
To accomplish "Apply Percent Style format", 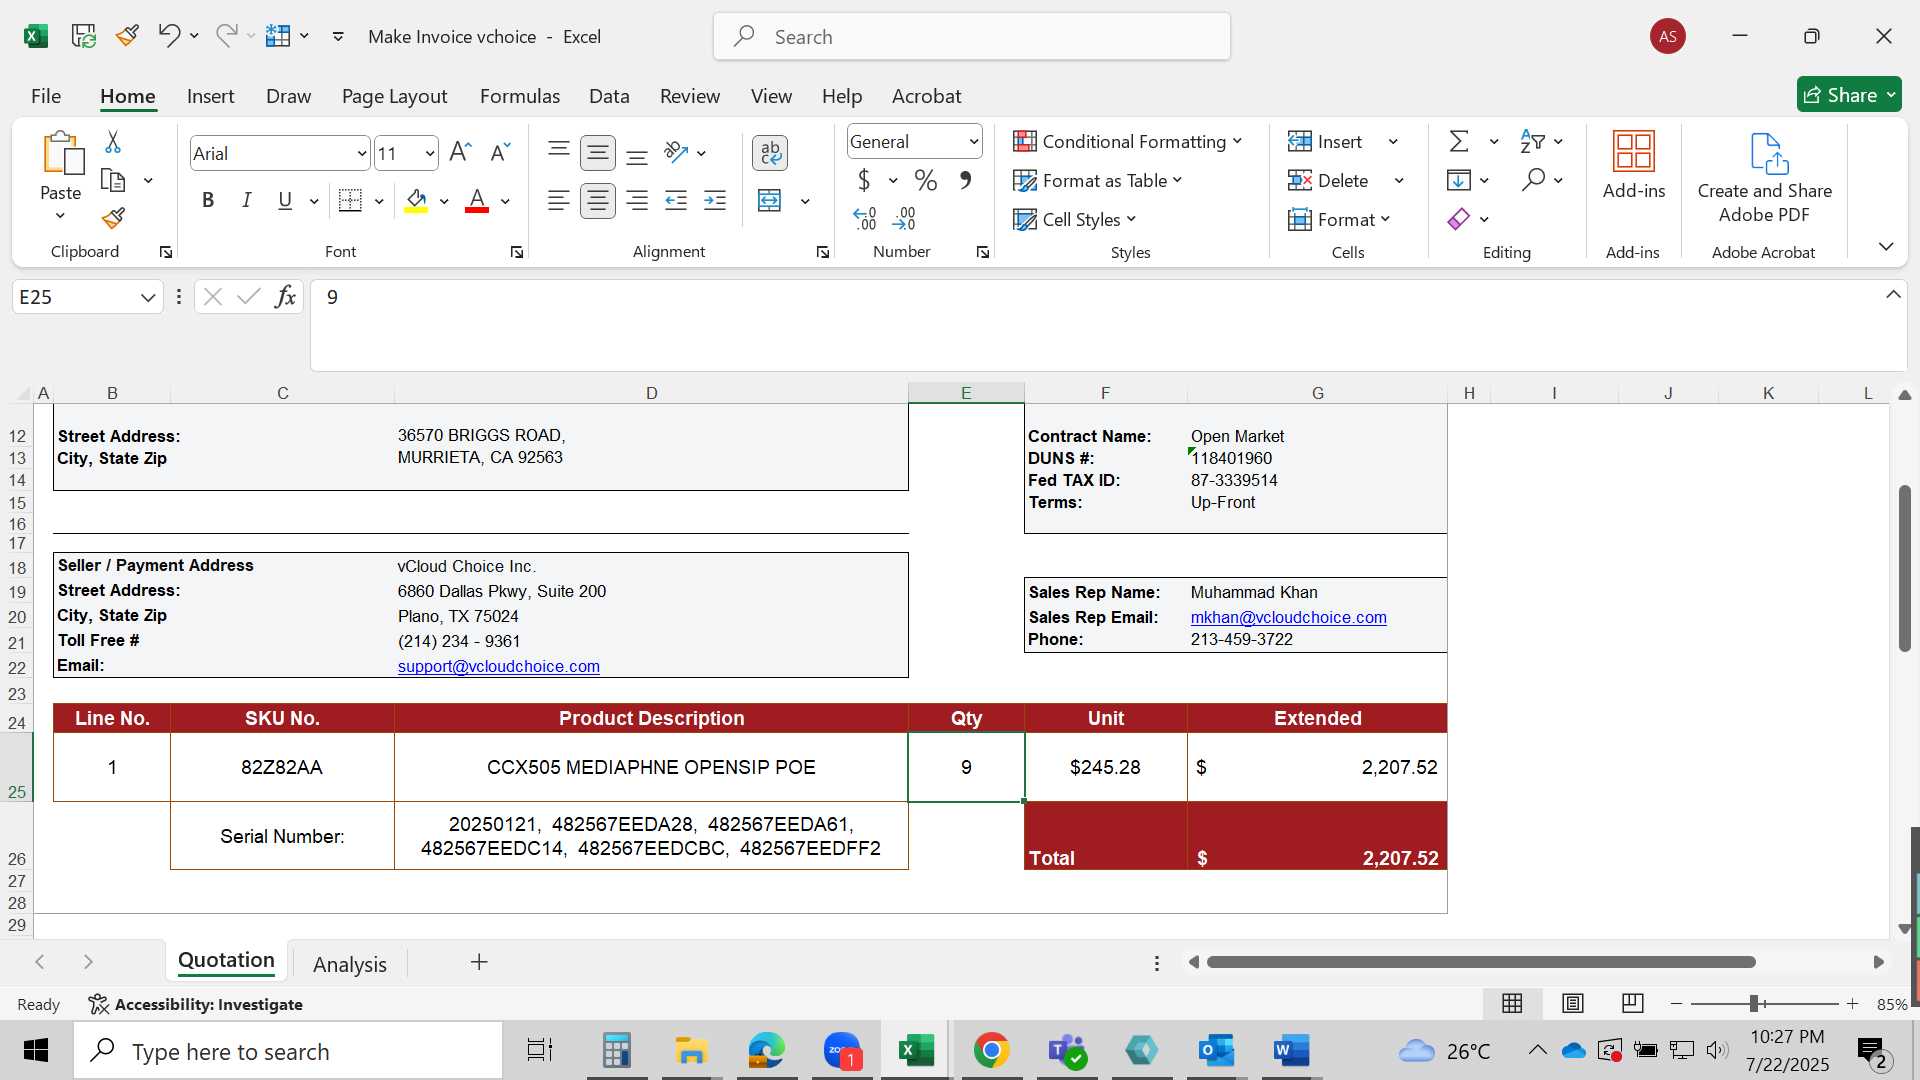I will [x=926, y=181].
